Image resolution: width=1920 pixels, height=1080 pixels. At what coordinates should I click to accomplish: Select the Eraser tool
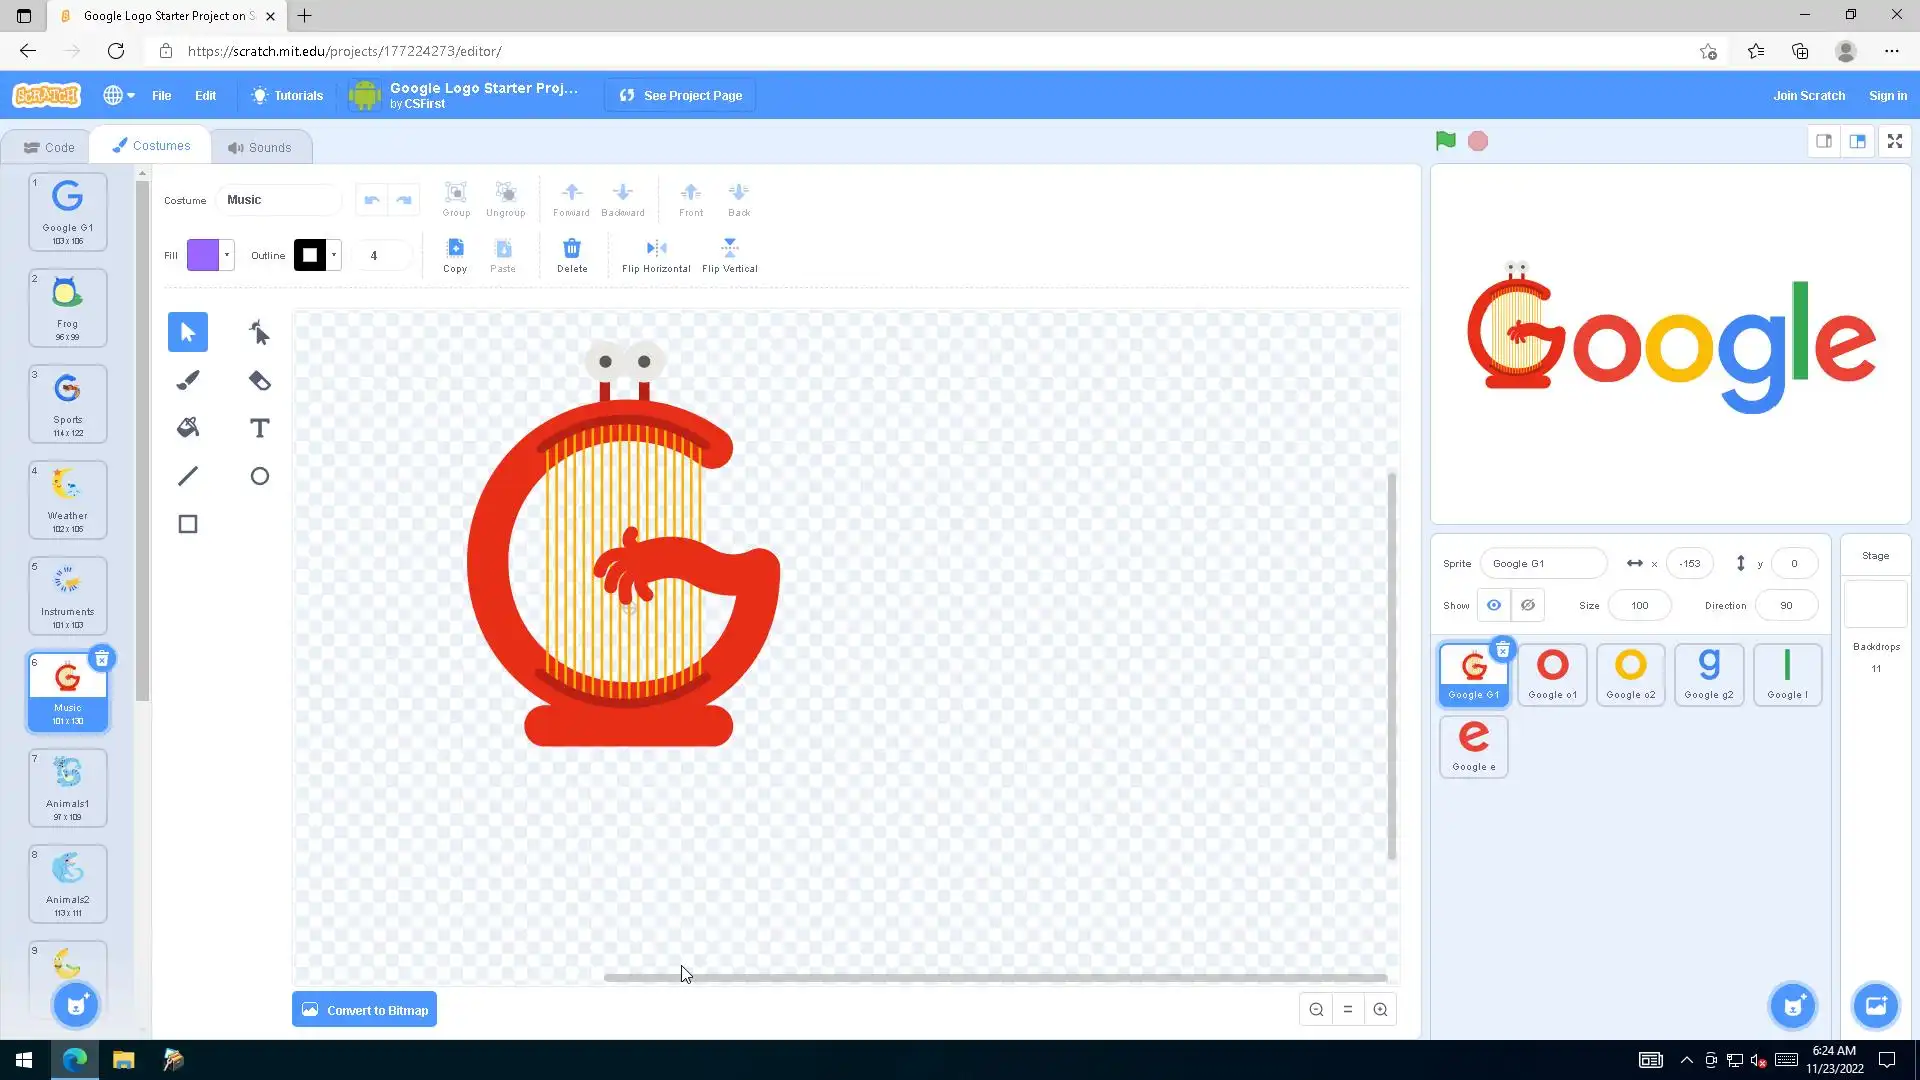[x=259, y=380]
